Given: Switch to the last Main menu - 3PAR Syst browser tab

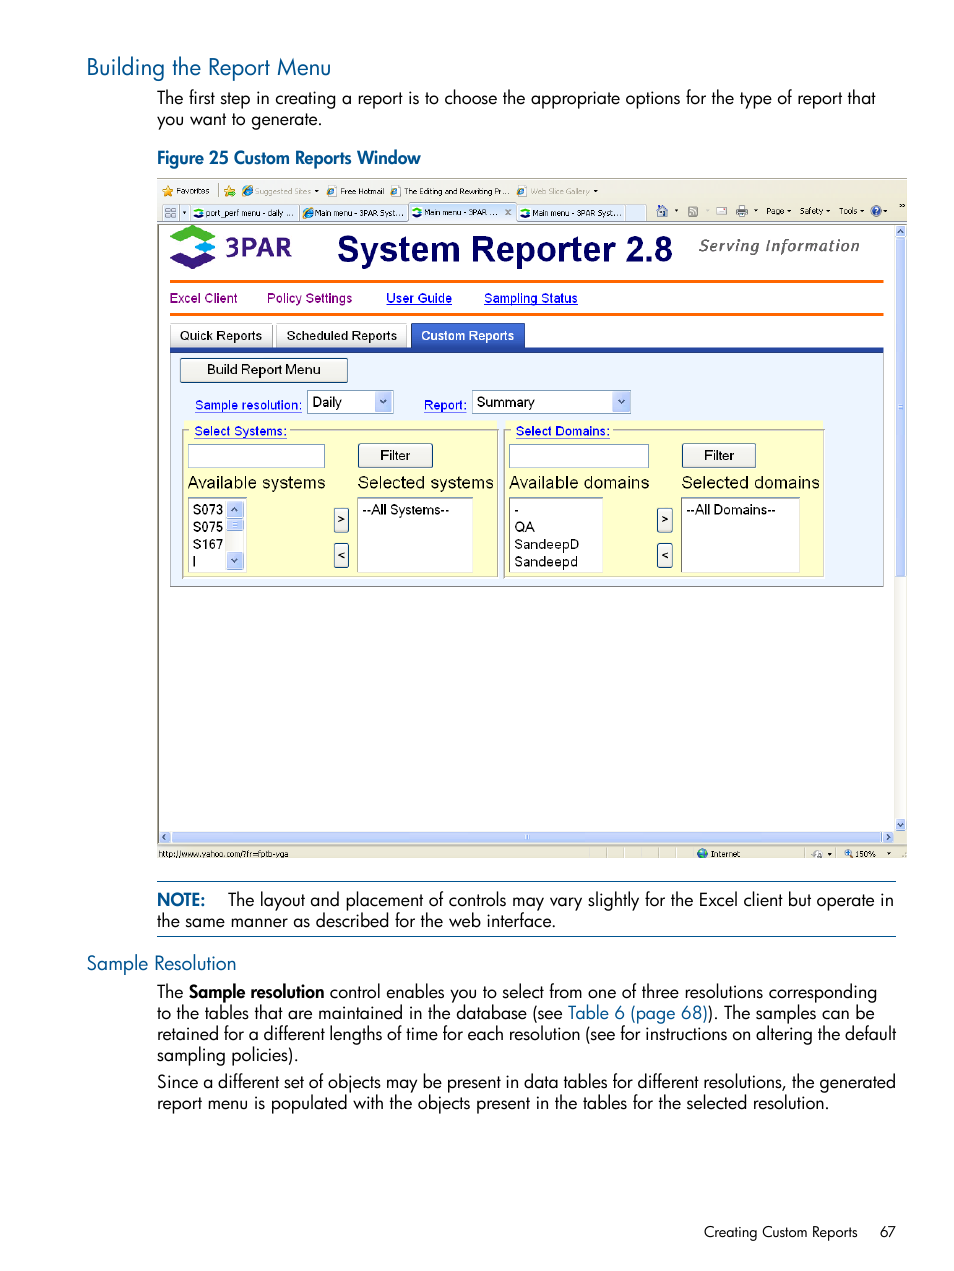Looking at the screenshot, I should click(x=570, y=212).
